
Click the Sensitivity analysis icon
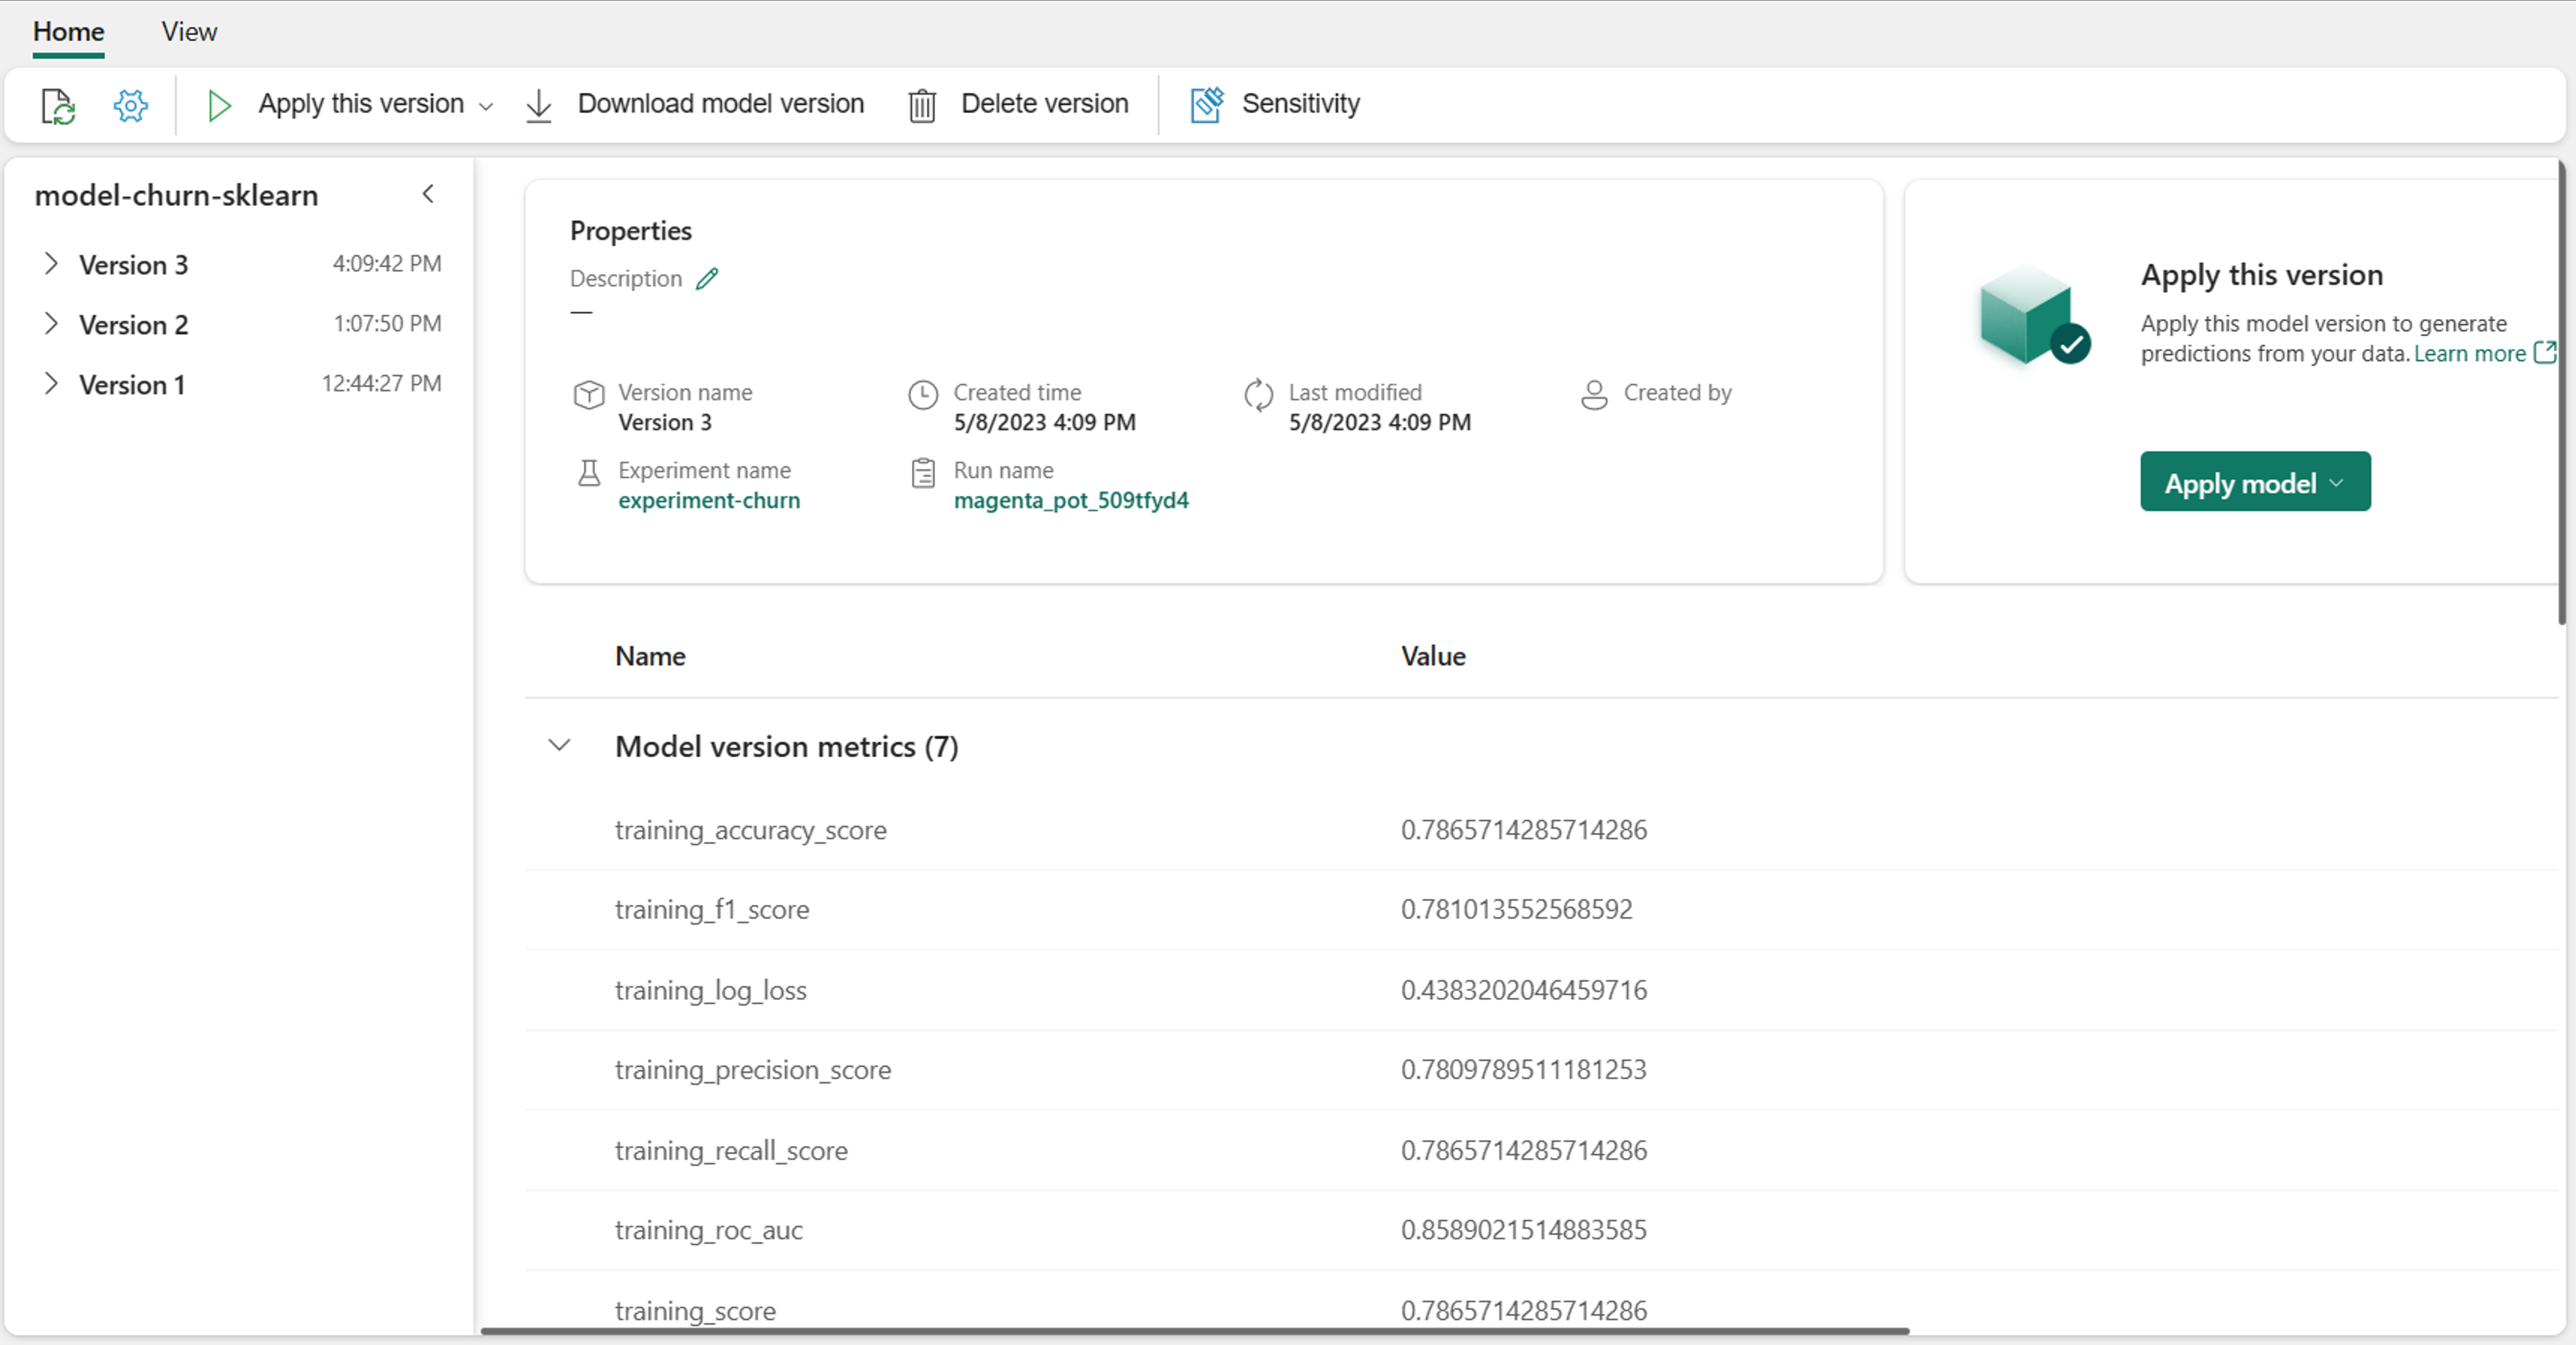tap(1204, 104)
